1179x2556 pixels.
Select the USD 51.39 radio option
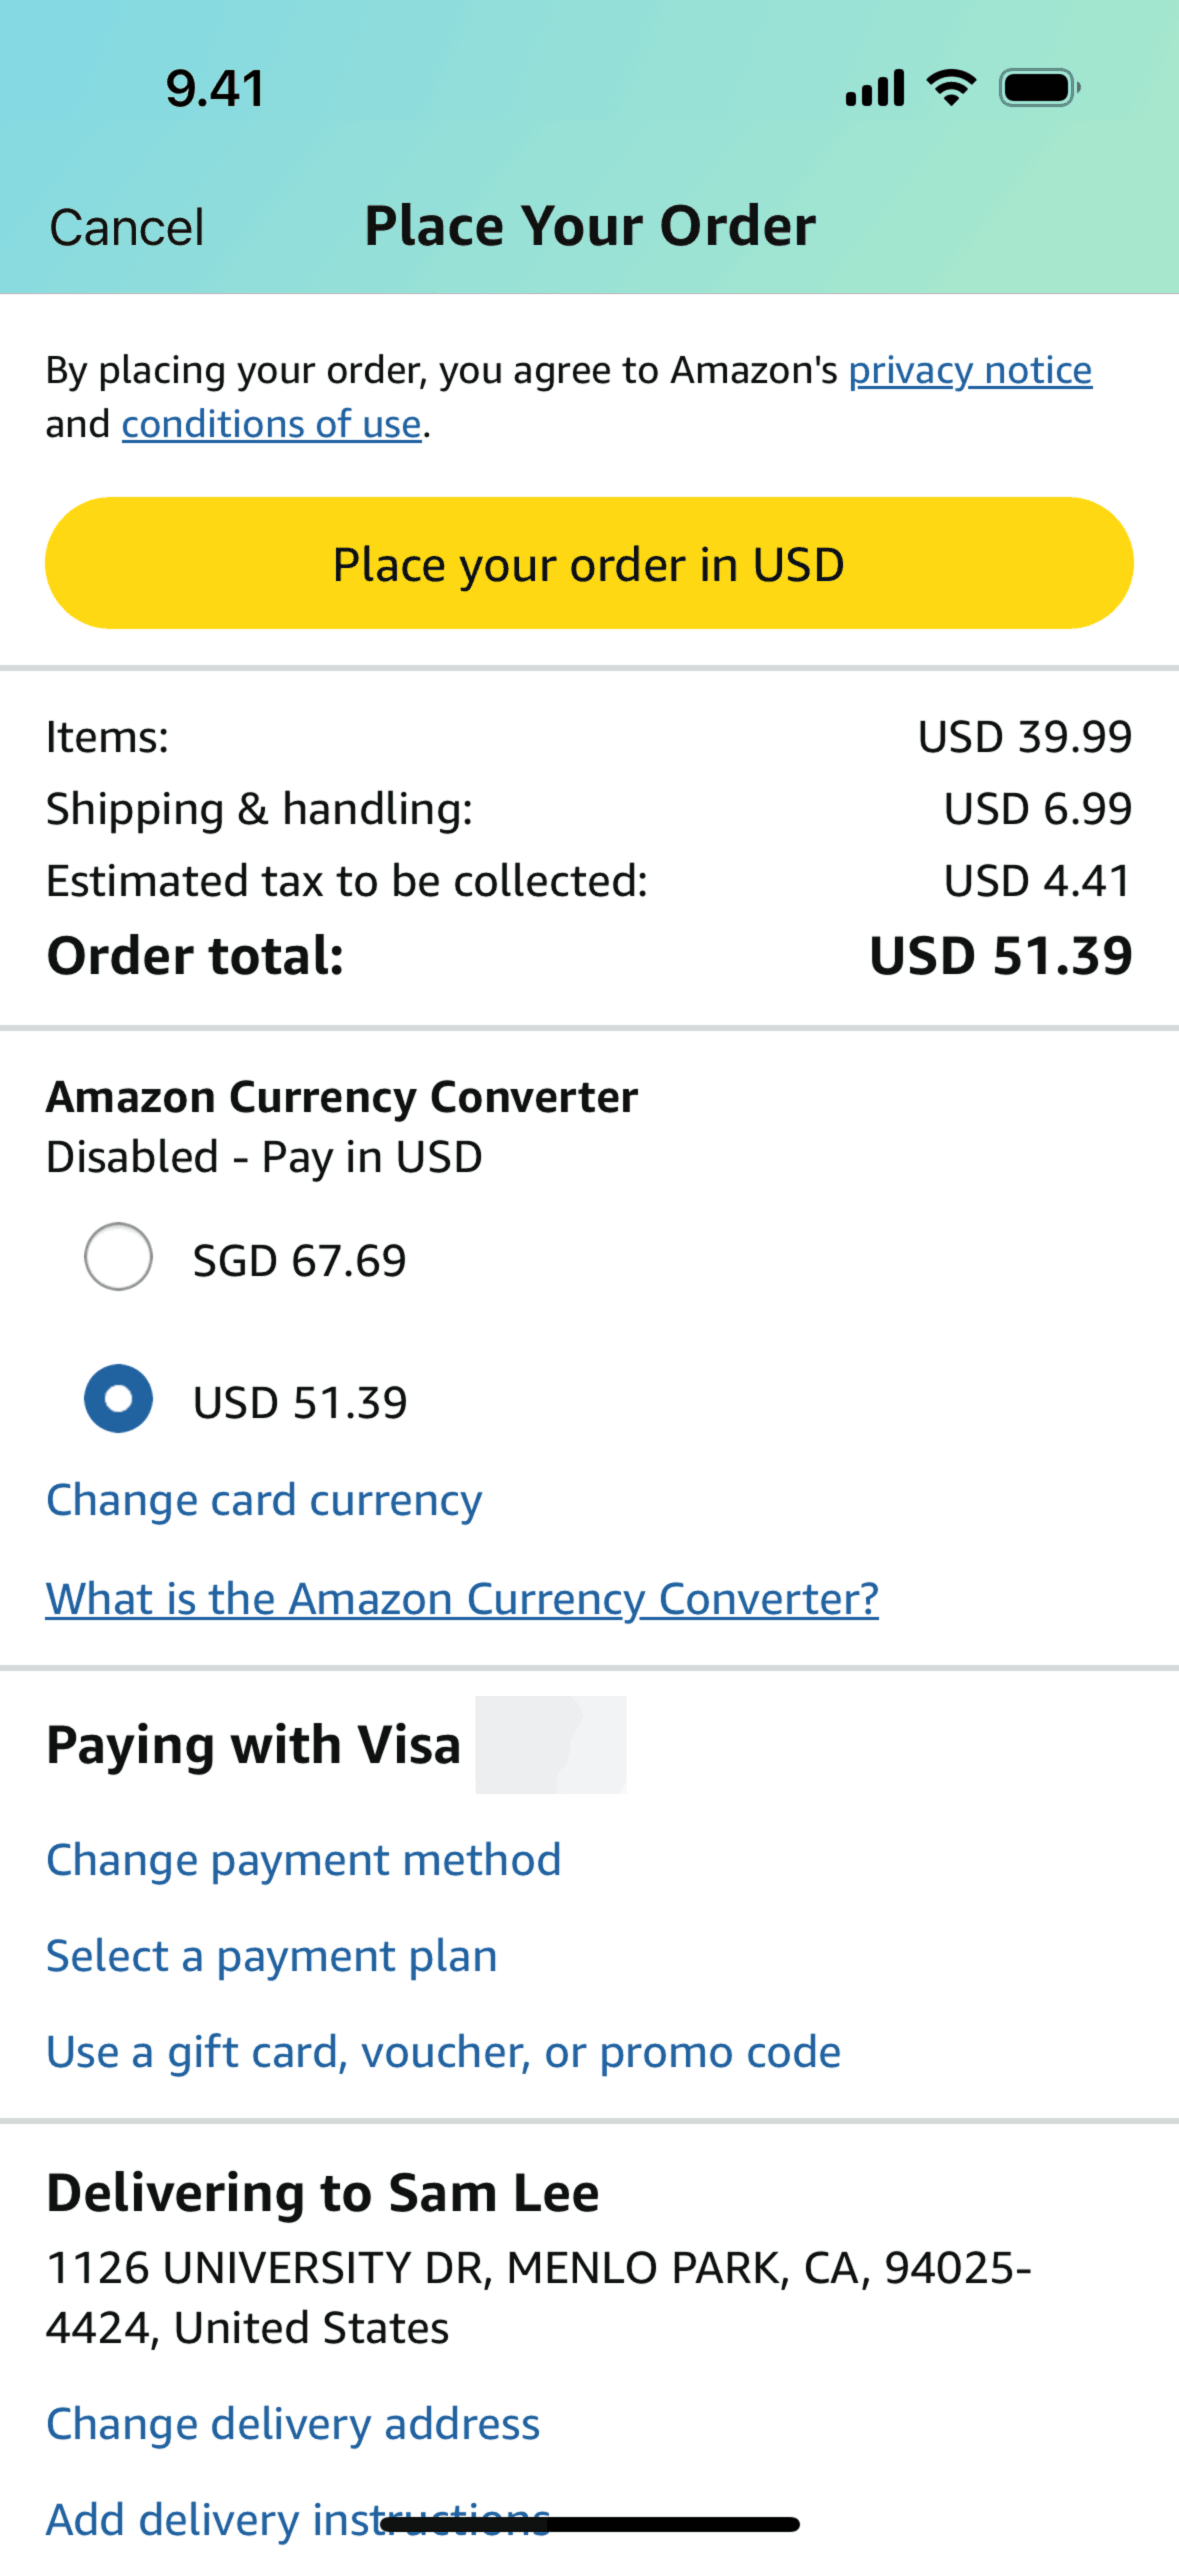(x=118, y=1399)
